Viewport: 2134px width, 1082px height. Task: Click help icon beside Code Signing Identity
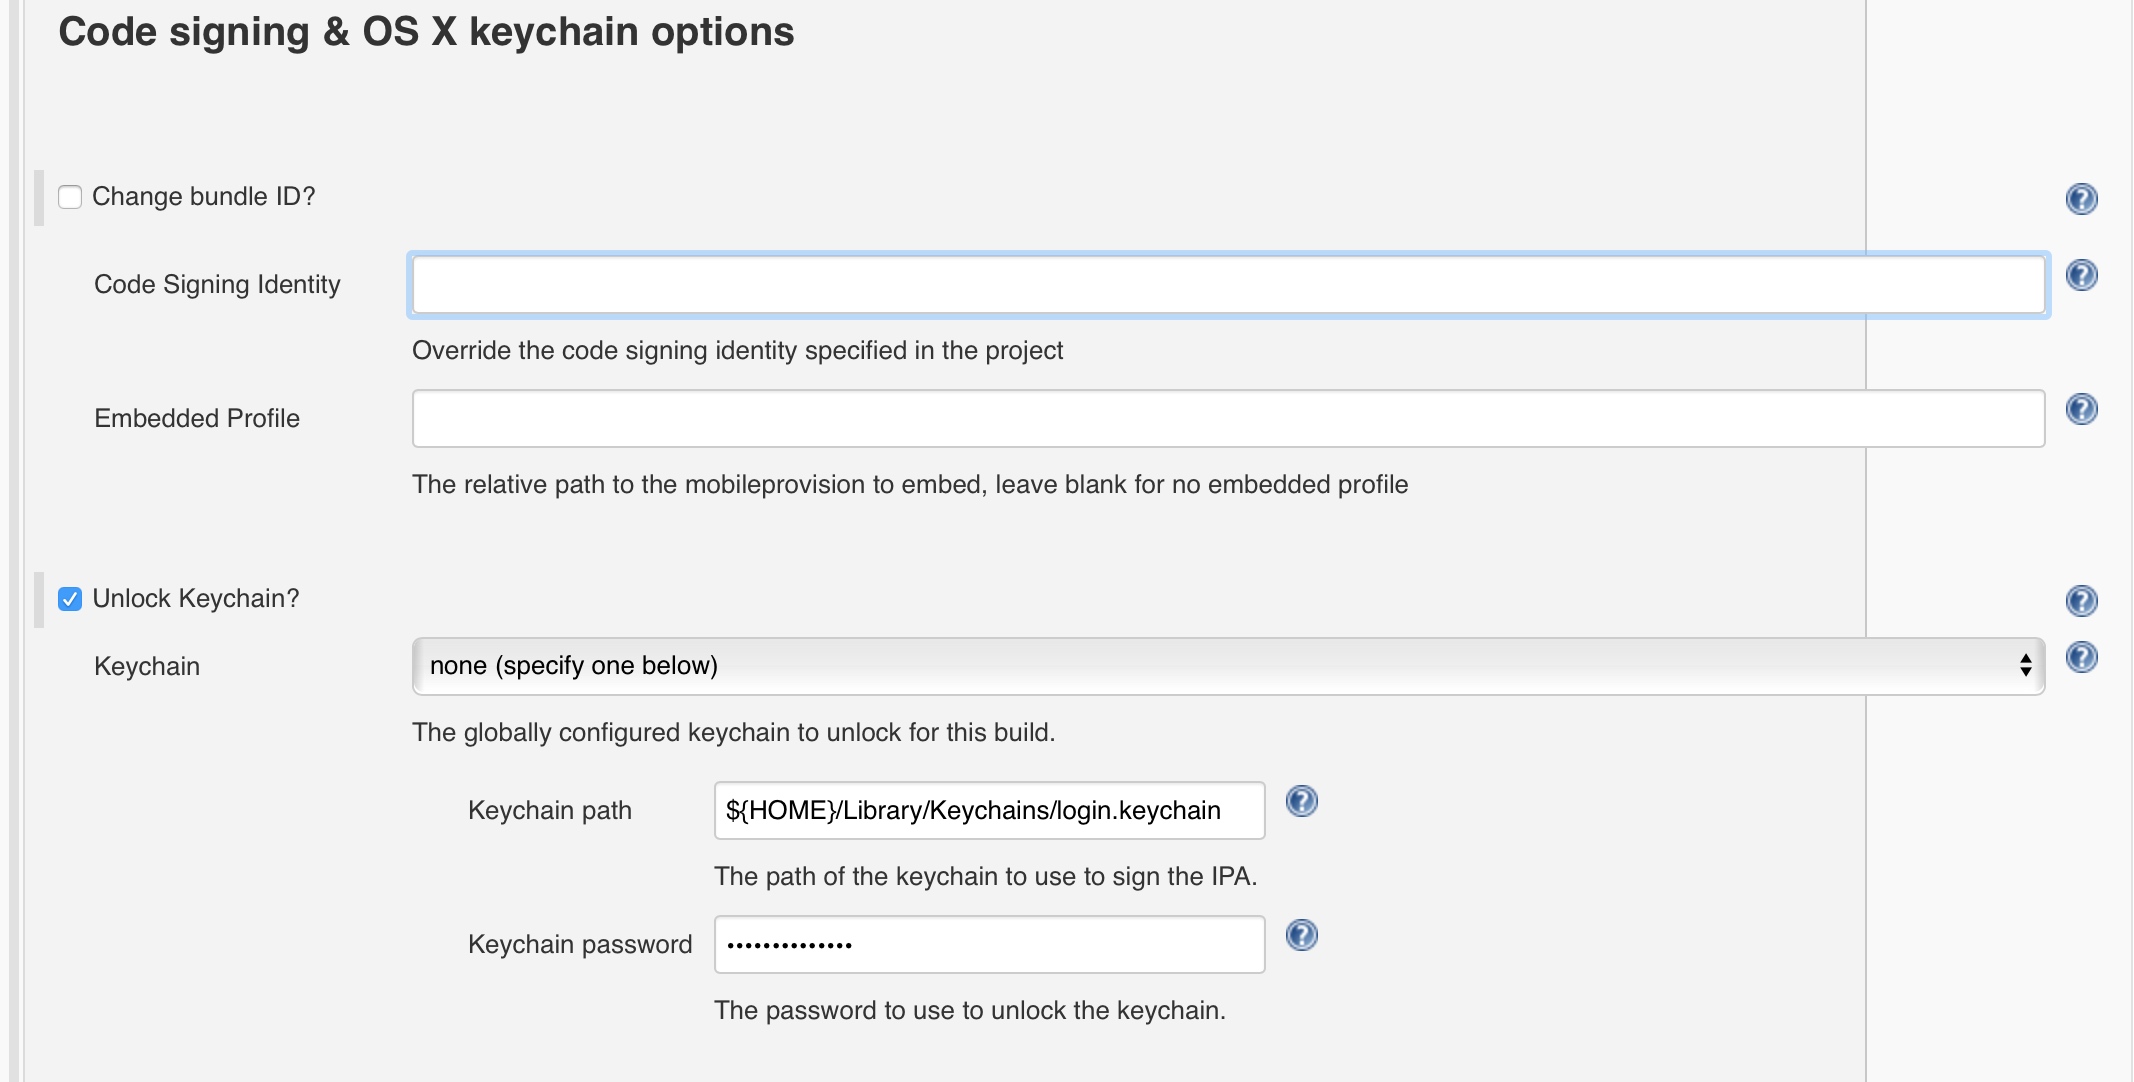[2081, 275]
